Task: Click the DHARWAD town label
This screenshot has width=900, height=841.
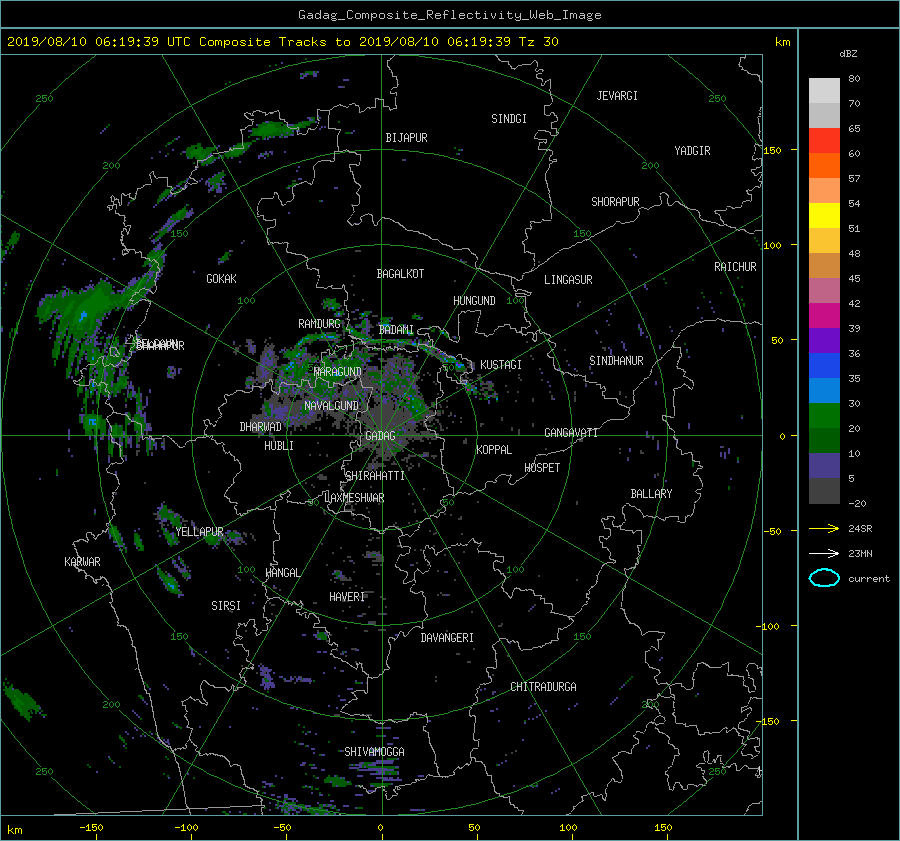Action: coord(261,427)
